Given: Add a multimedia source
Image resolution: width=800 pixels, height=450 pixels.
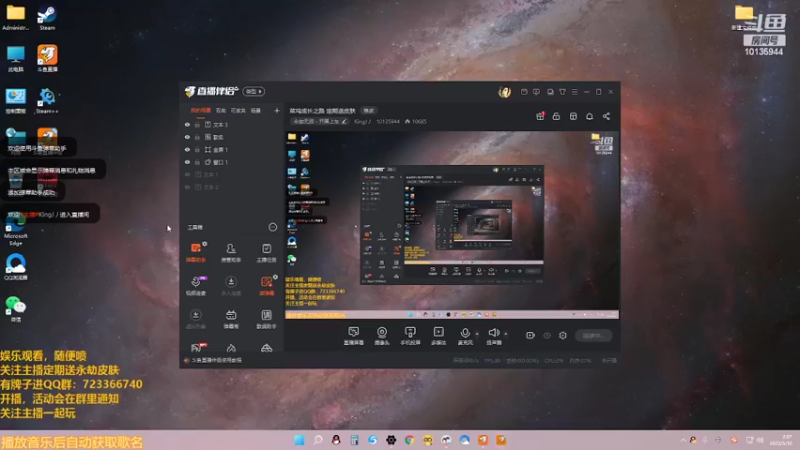Looking at the screenshot, I should 438,336.
